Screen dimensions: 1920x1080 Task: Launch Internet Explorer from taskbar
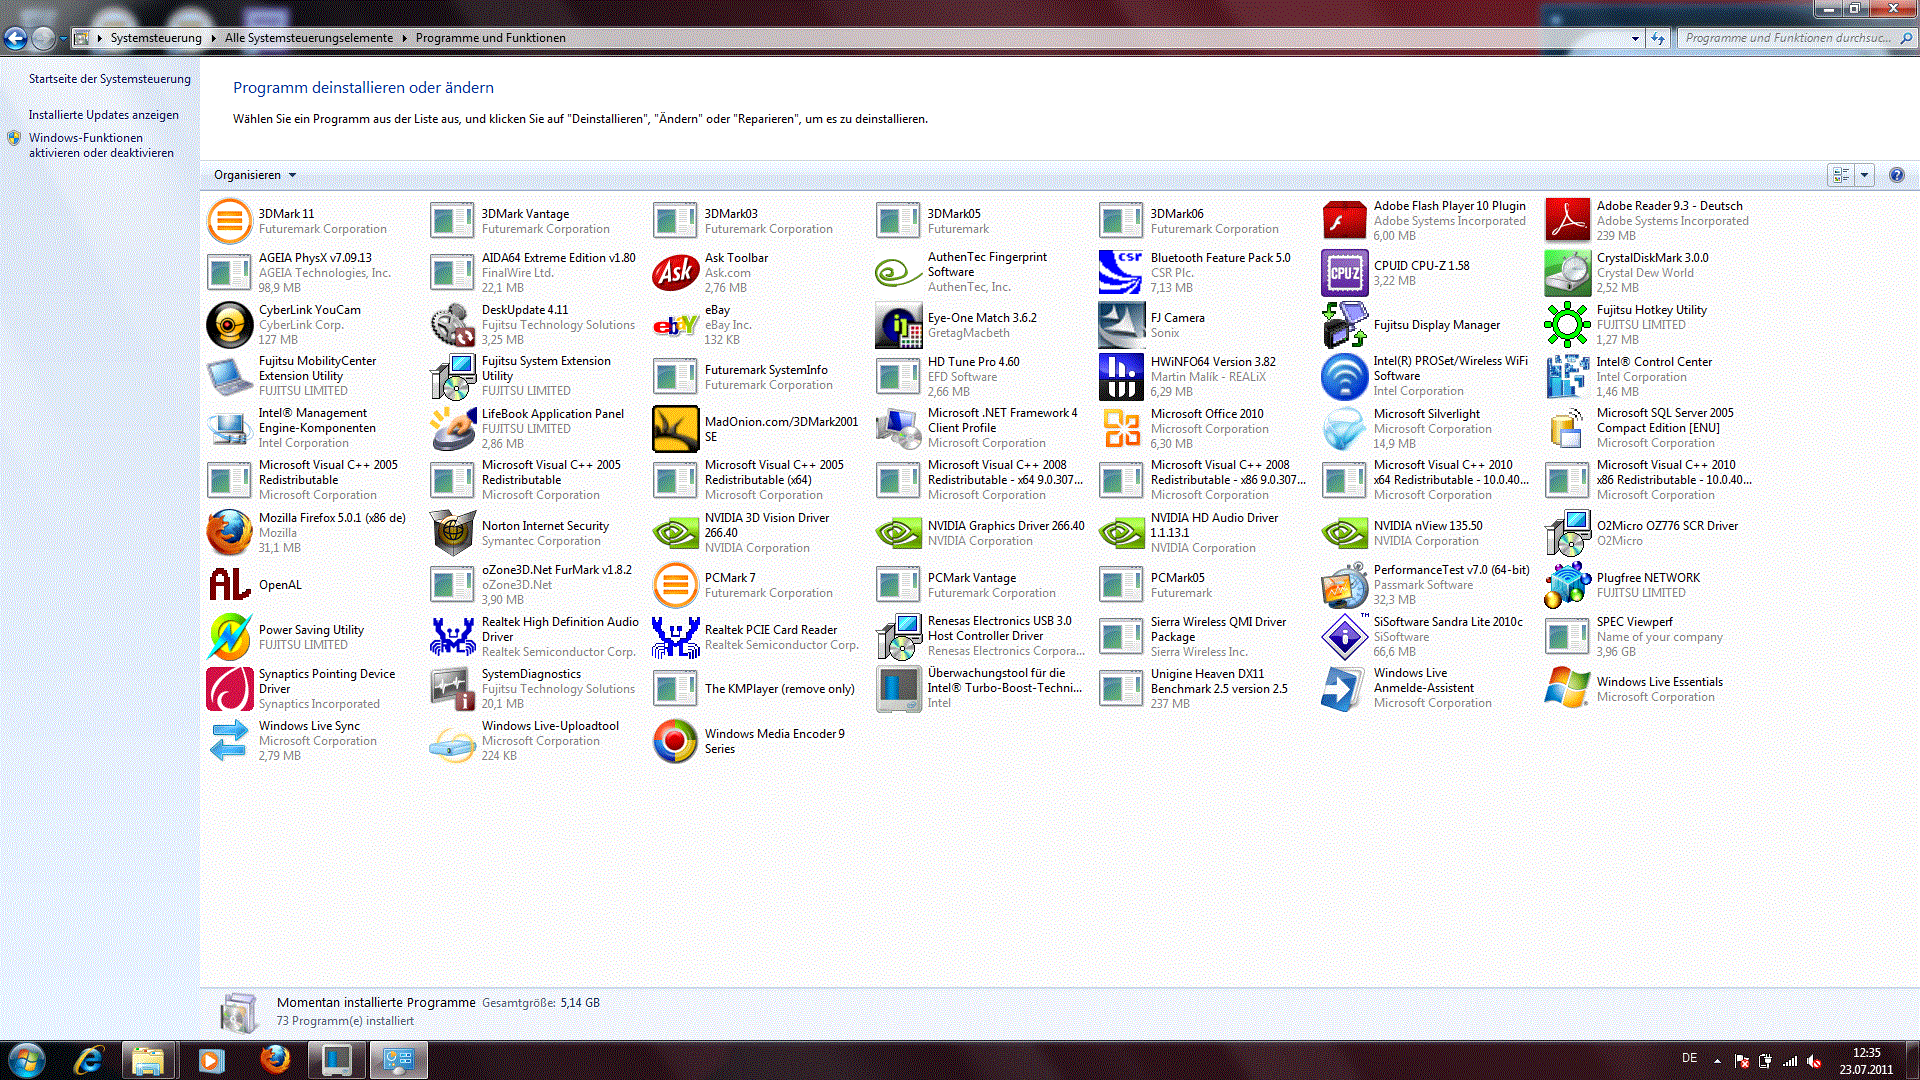pyautogui.click(x=88, y=1060)
